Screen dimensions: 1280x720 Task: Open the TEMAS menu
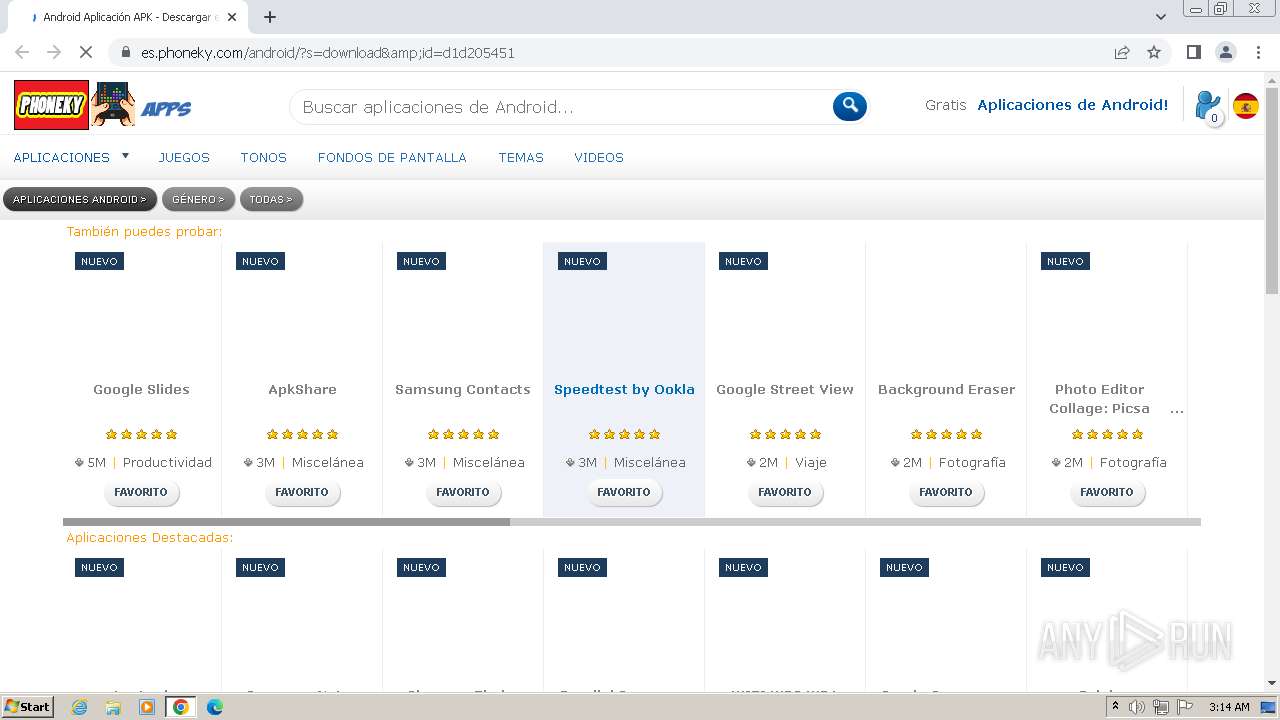(521, 157)
